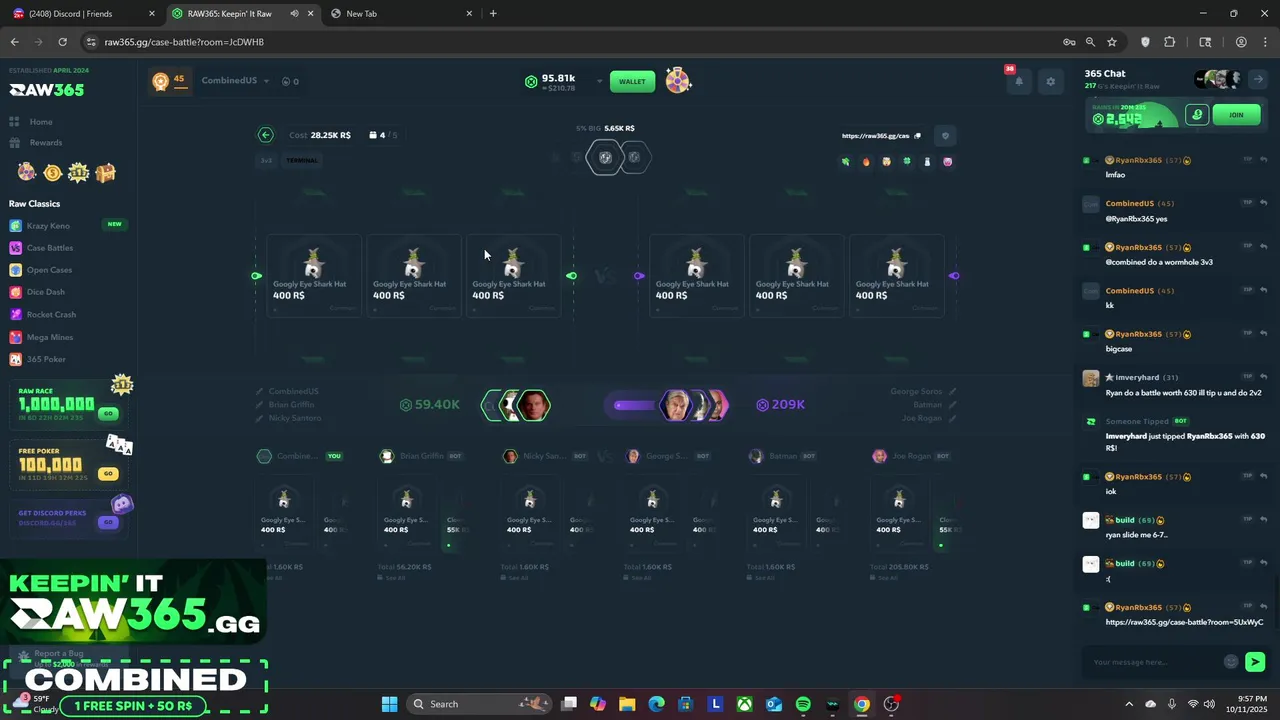This screenshot has width=1280, height=720.
Task: Open the battle link posted by RyanRbx365
Action: (1184, 622)
